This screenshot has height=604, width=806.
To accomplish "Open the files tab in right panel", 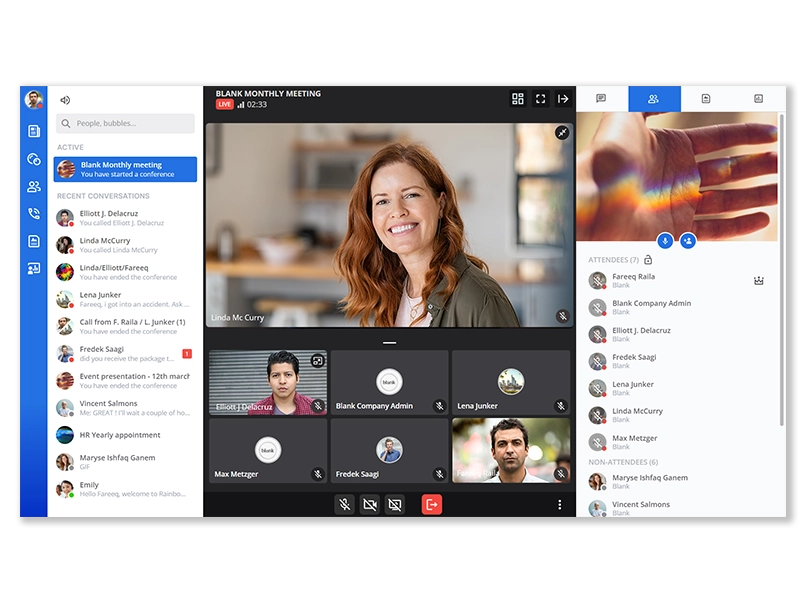I will click(706, 99).
